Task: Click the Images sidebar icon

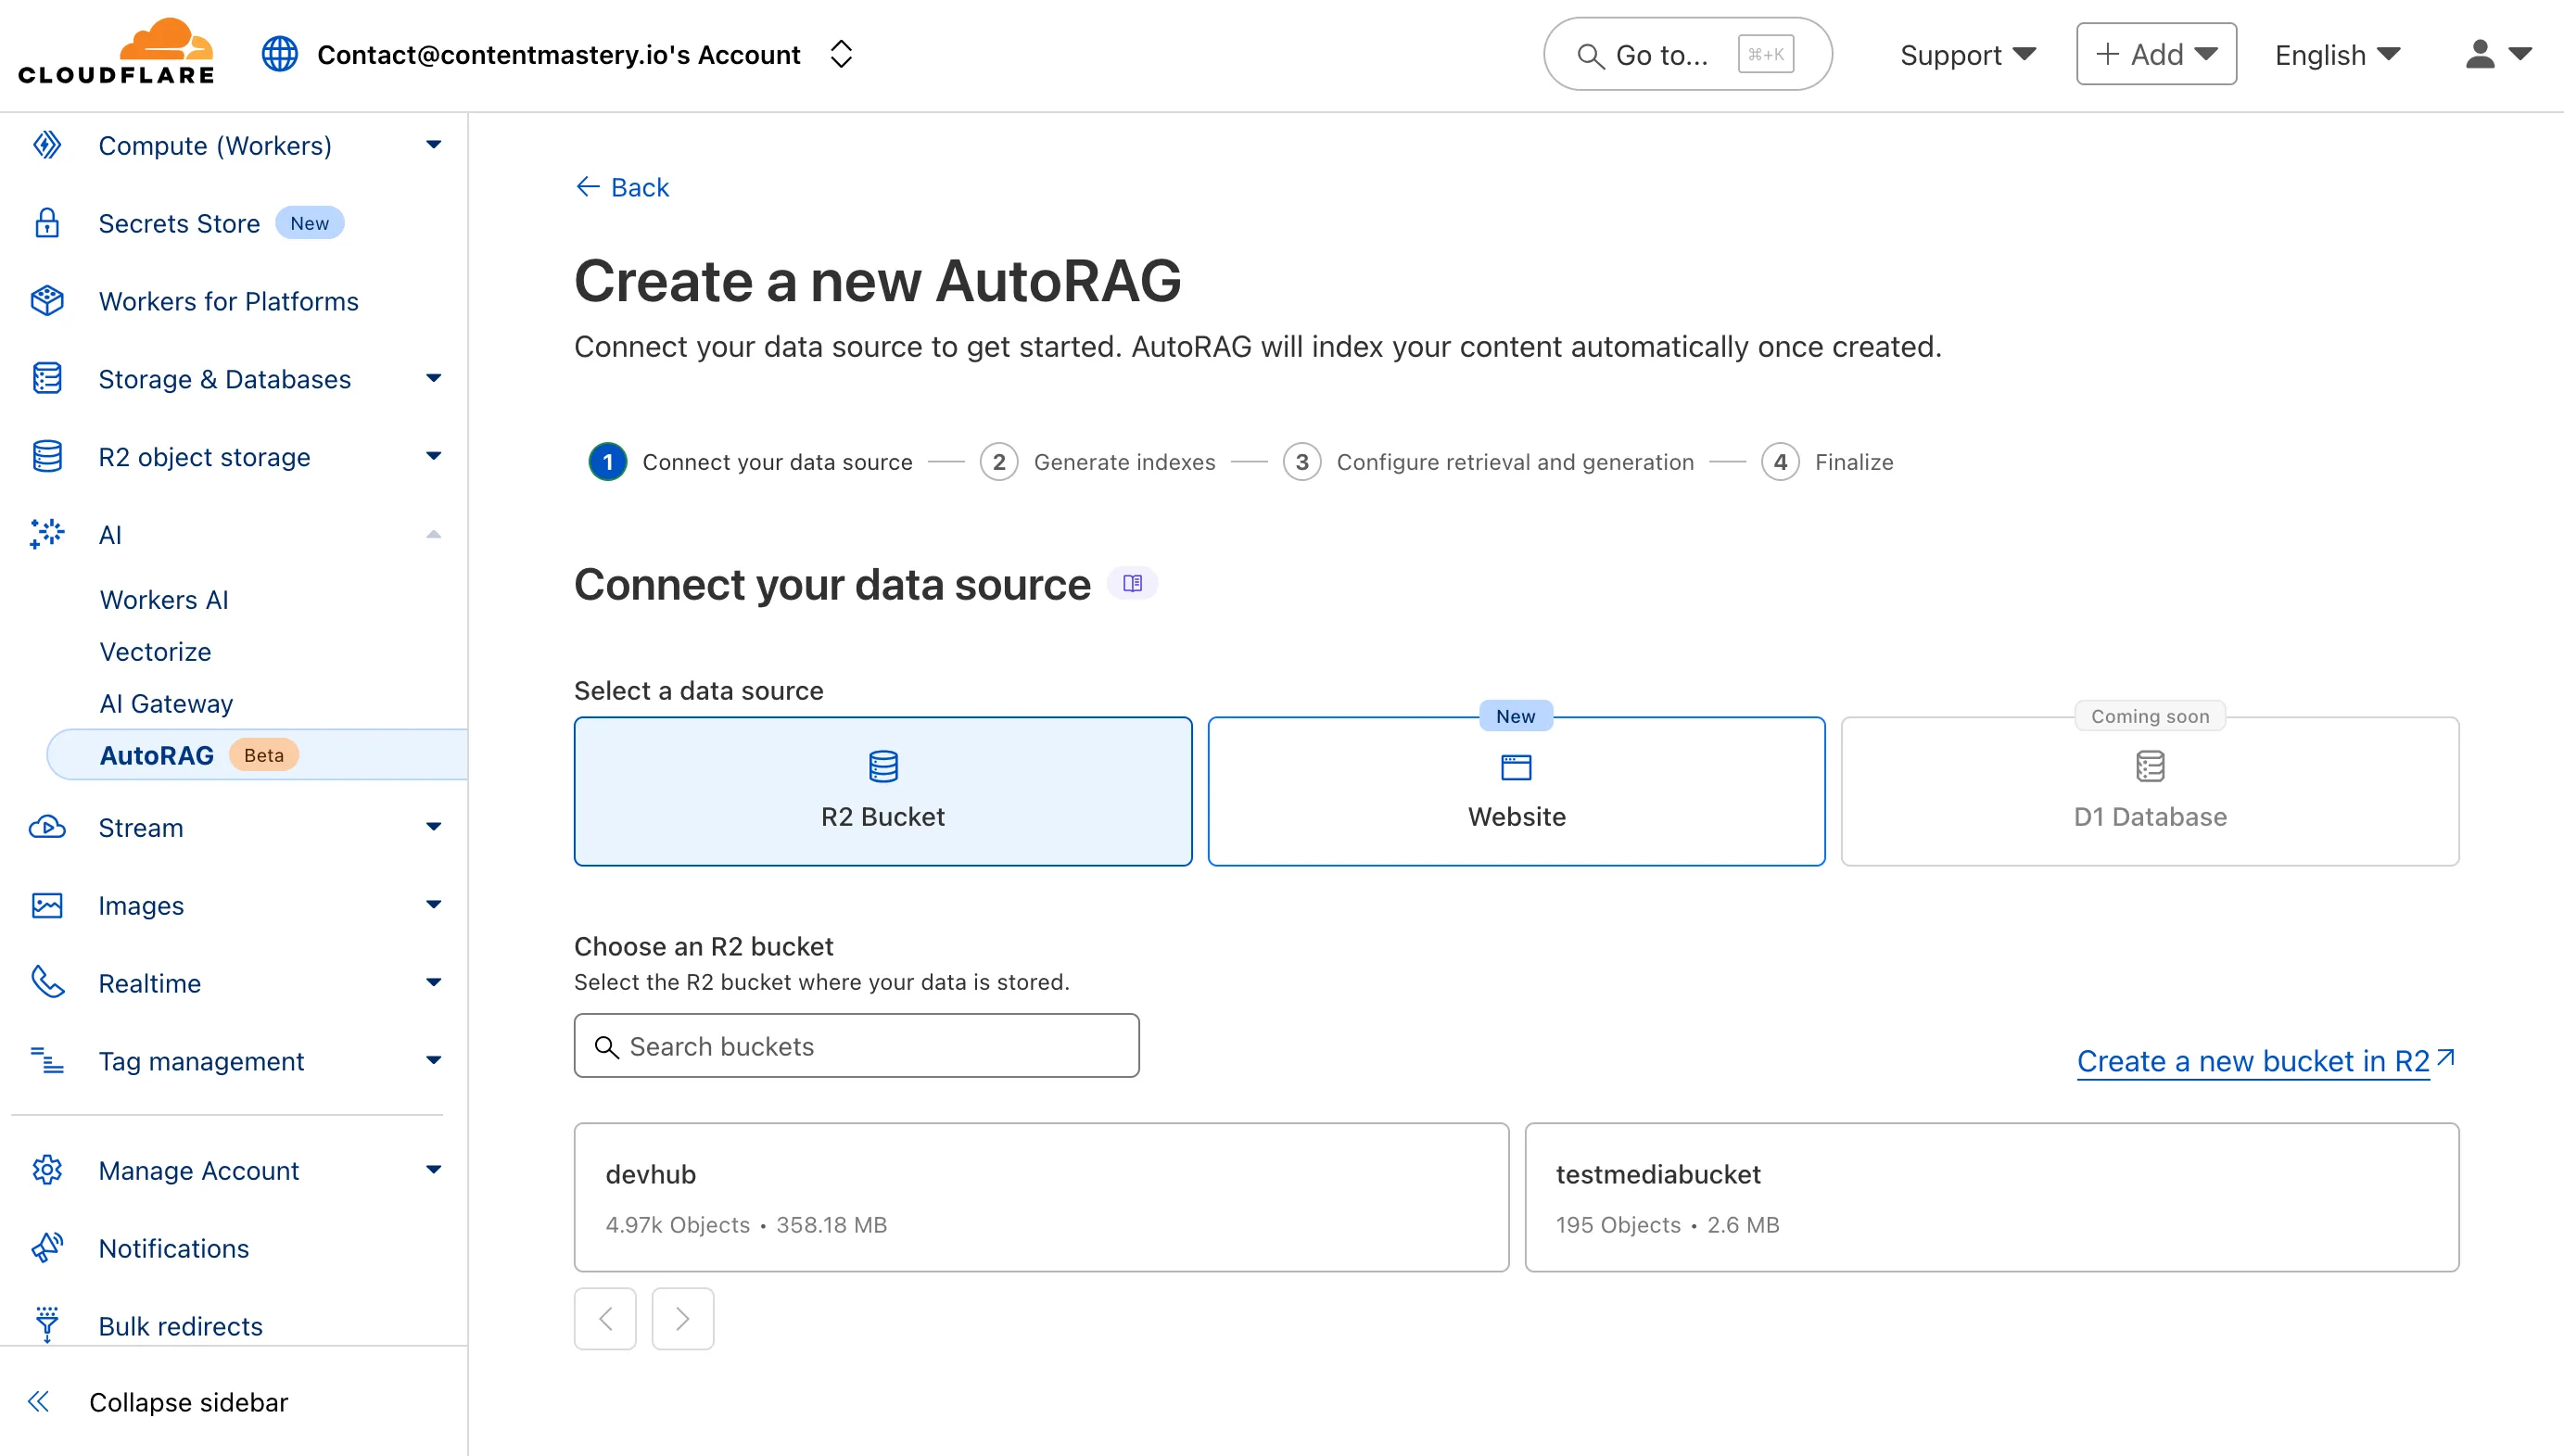Action: coord(47,906)
